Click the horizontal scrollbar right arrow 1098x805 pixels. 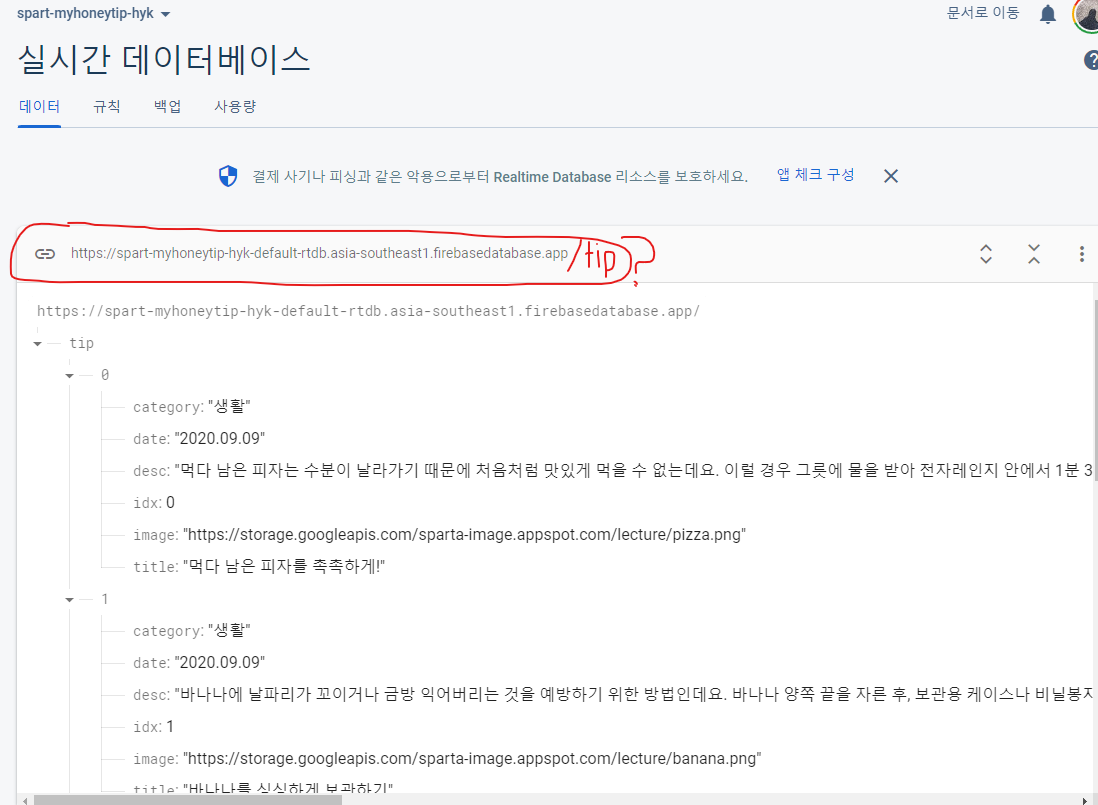1085,800
